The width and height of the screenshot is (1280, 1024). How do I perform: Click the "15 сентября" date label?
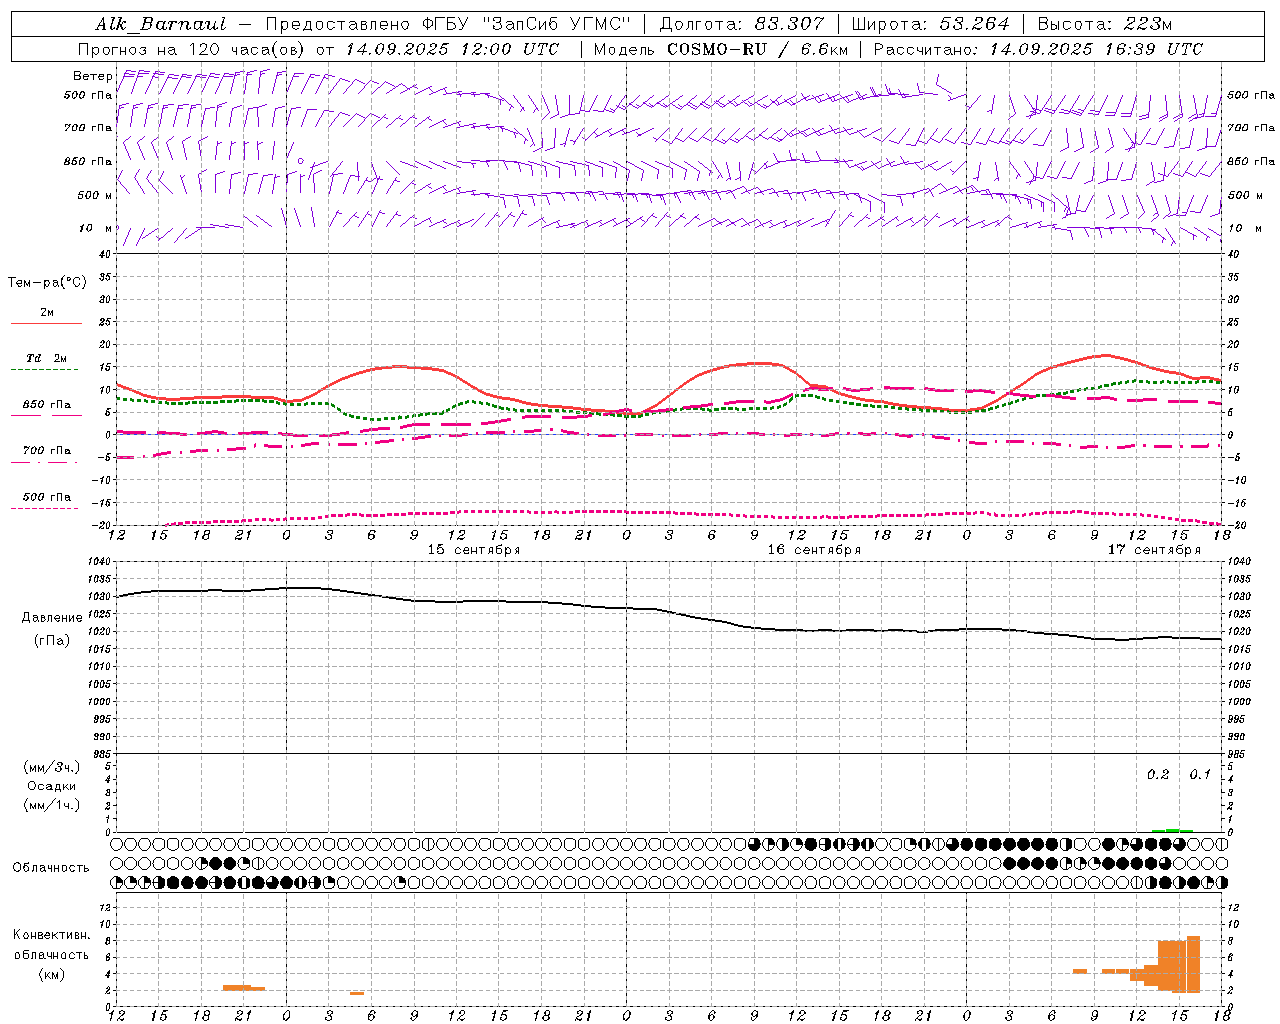474,550
